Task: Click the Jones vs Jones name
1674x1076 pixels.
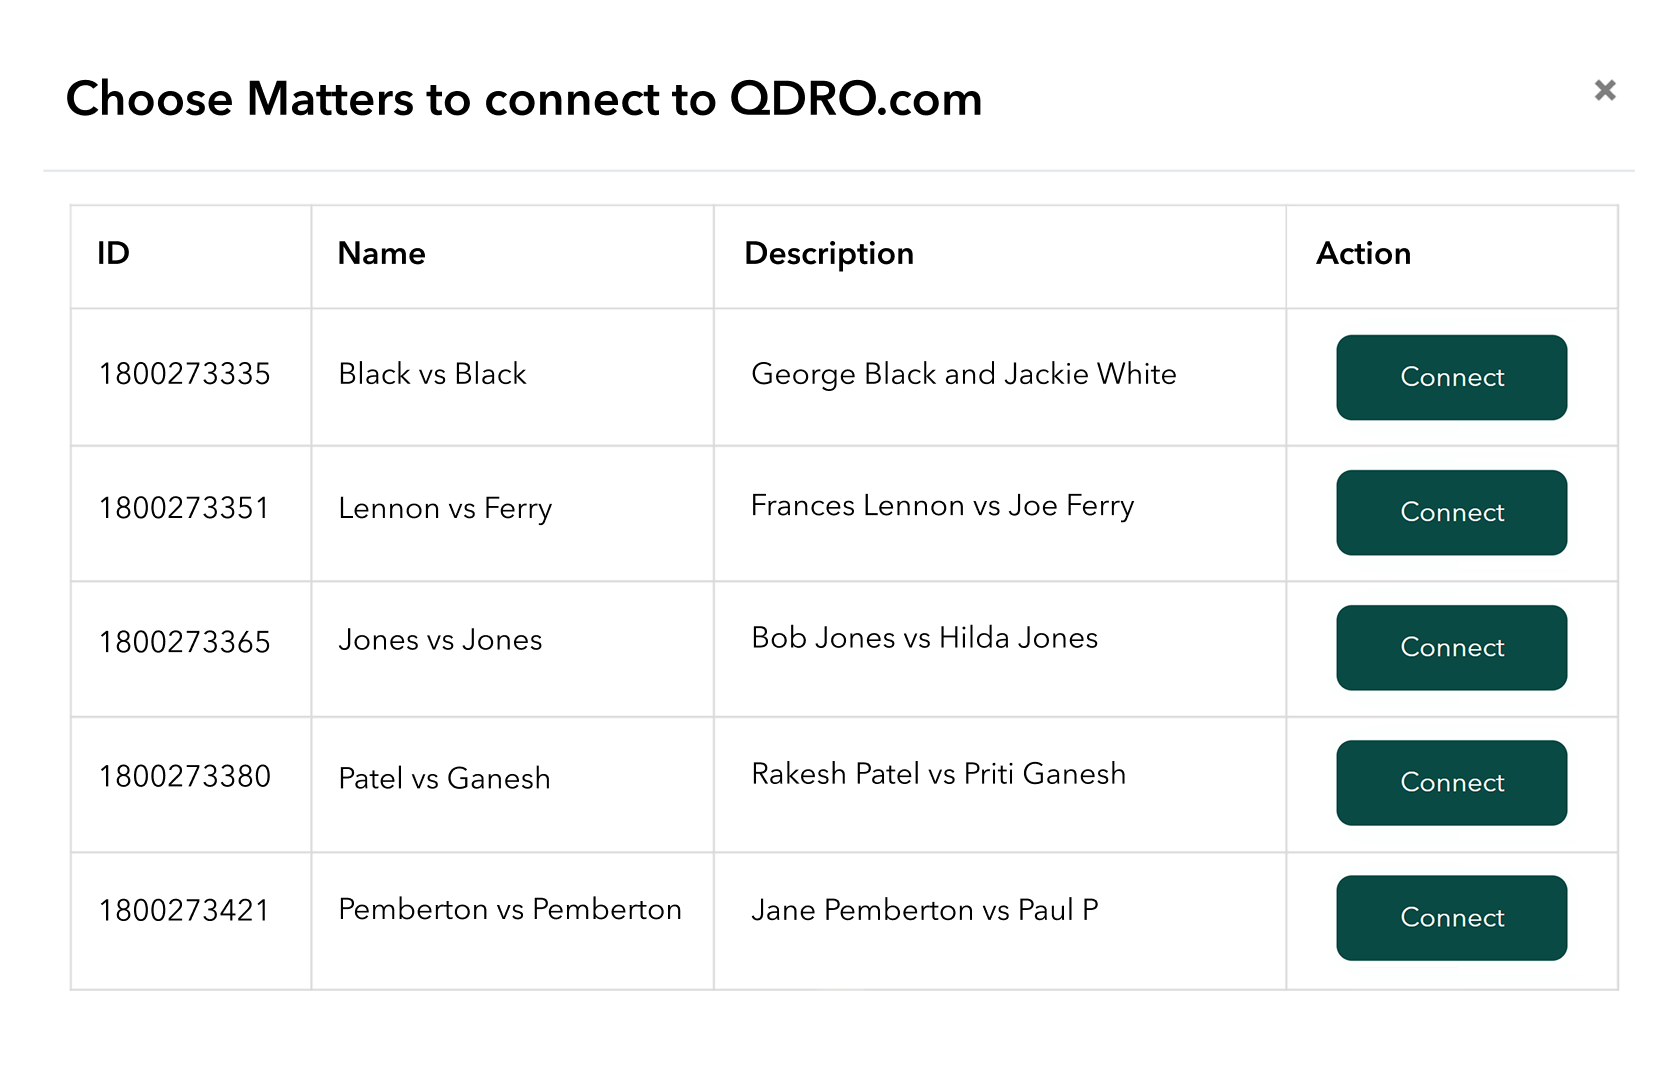Action: 440,640
